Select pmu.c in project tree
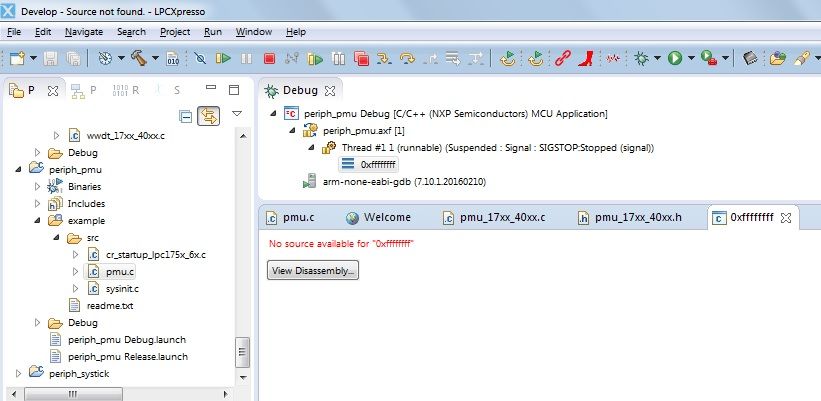This screenshot has width=821, height=401. [120, 272]
